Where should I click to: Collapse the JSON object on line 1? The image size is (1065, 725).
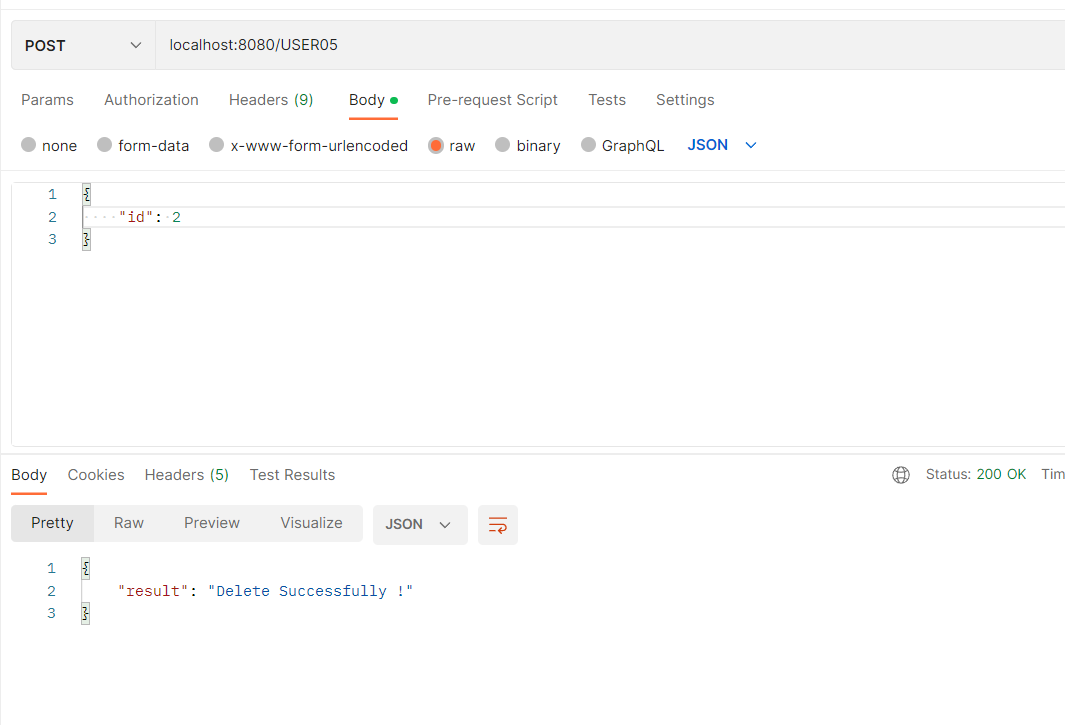(86, 194)
